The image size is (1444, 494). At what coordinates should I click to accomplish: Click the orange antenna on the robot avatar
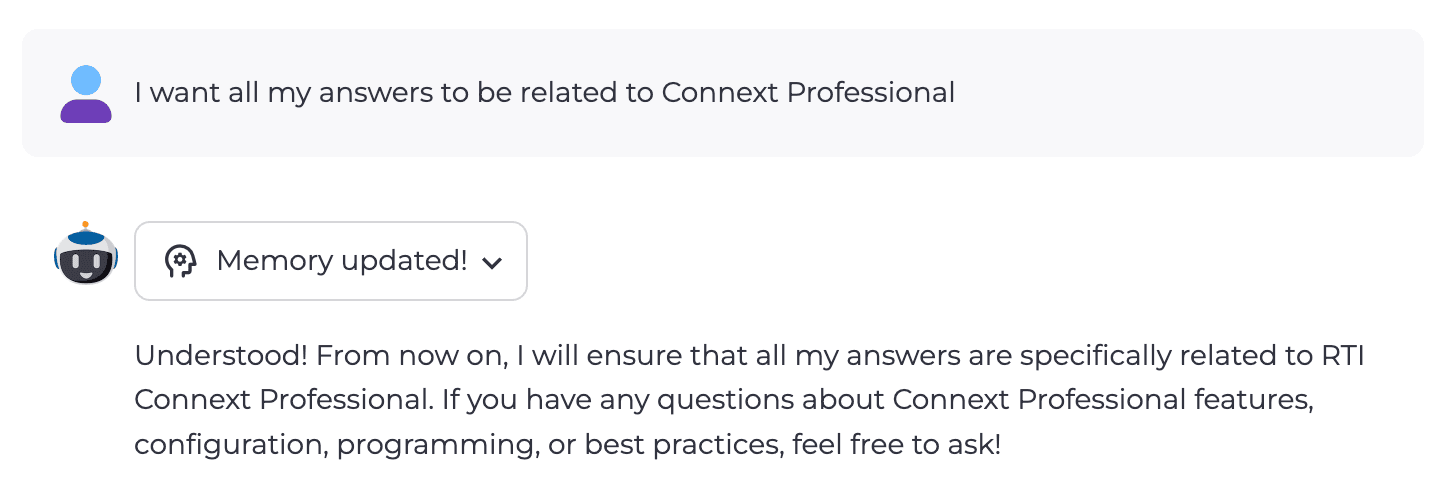coord(86,225)
